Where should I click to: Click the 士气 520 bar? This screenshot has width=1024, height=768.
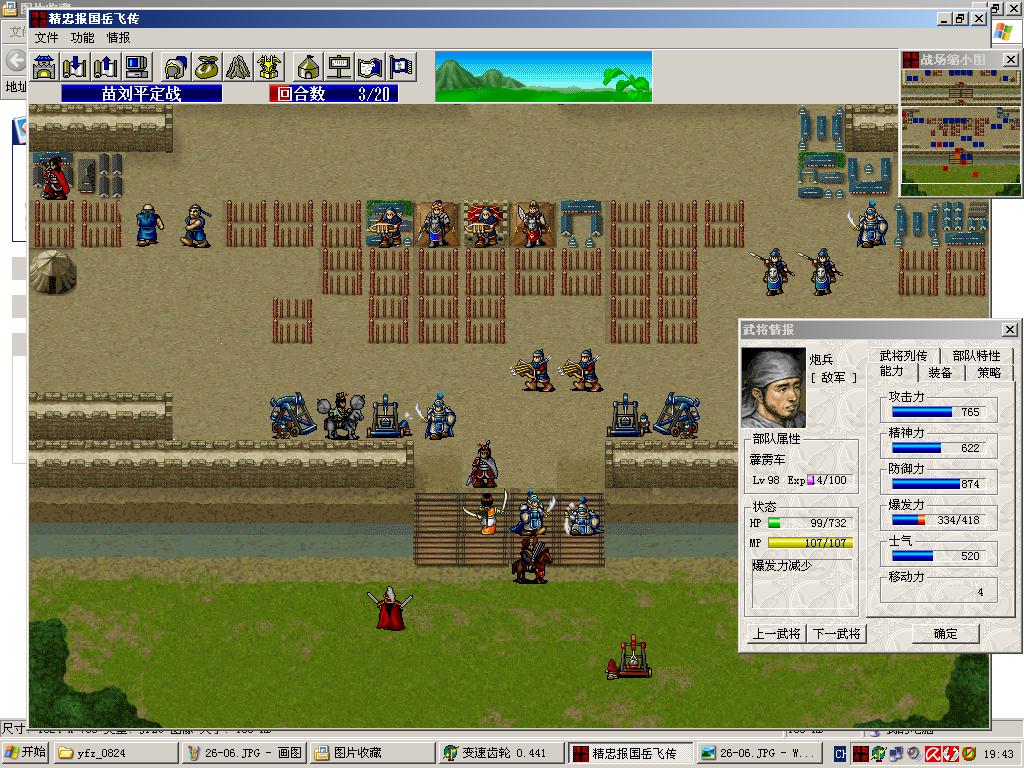(x=936, y=556)
